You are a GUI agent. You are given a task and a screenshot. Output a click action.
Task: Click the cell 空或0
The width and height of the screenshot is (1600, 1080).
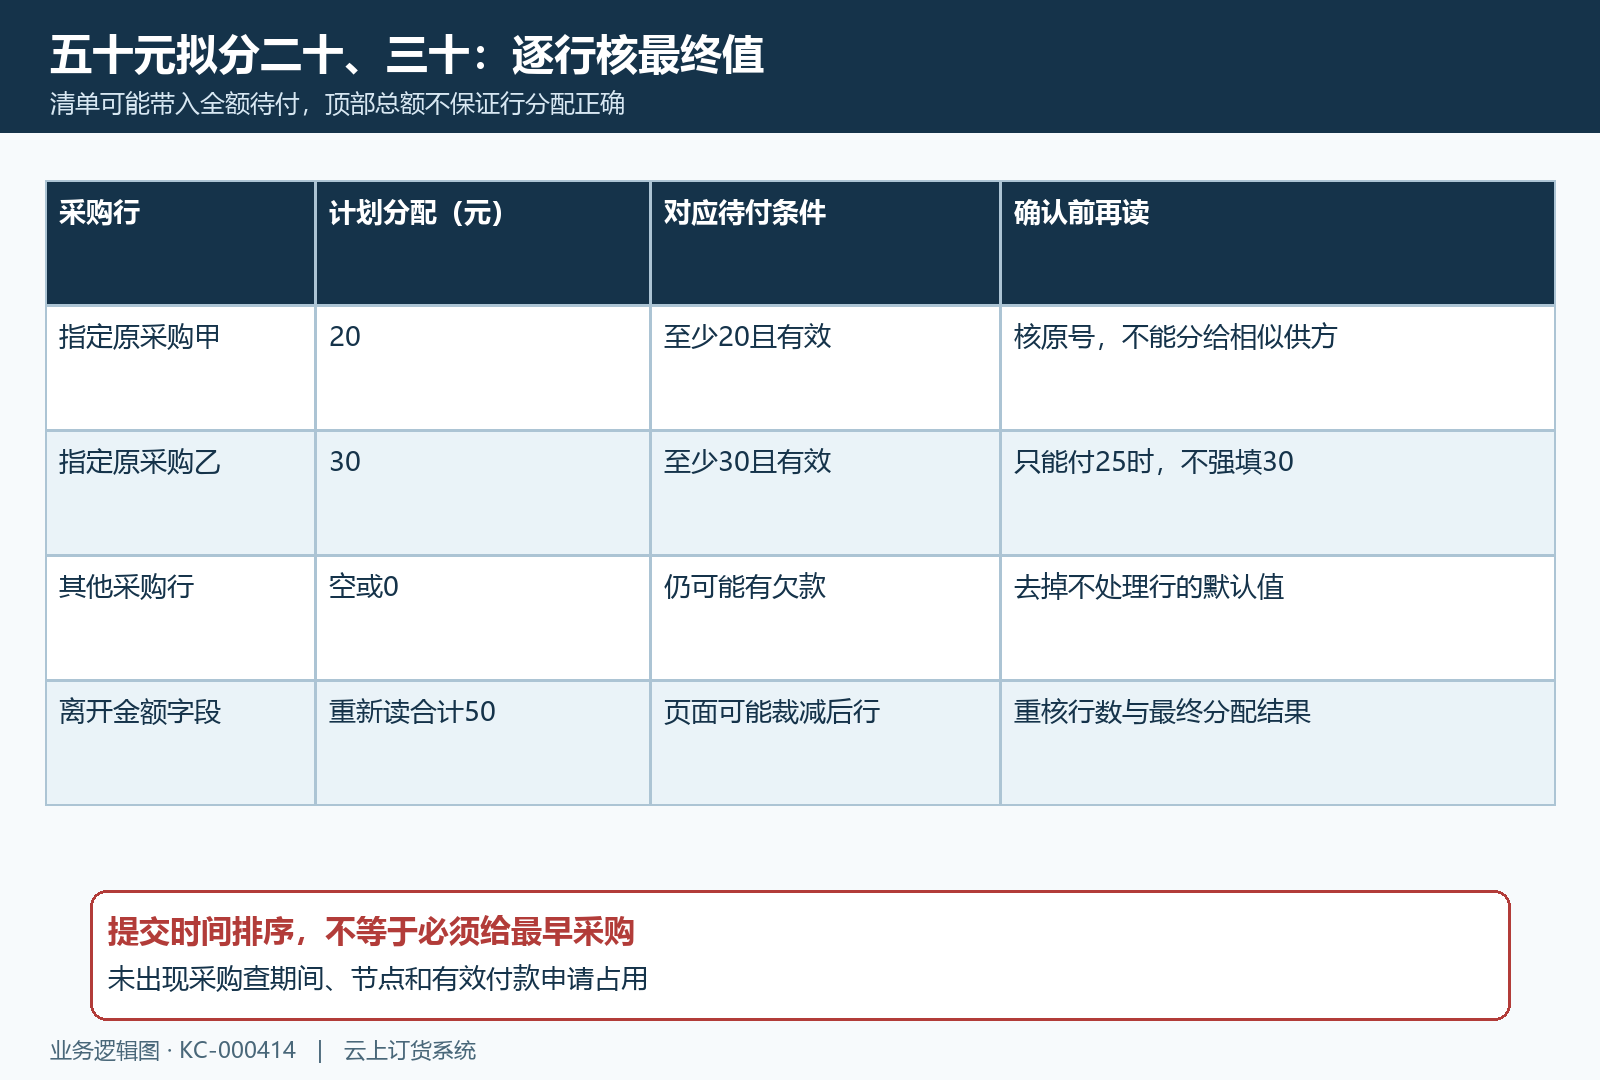click(x=364, y=587)
